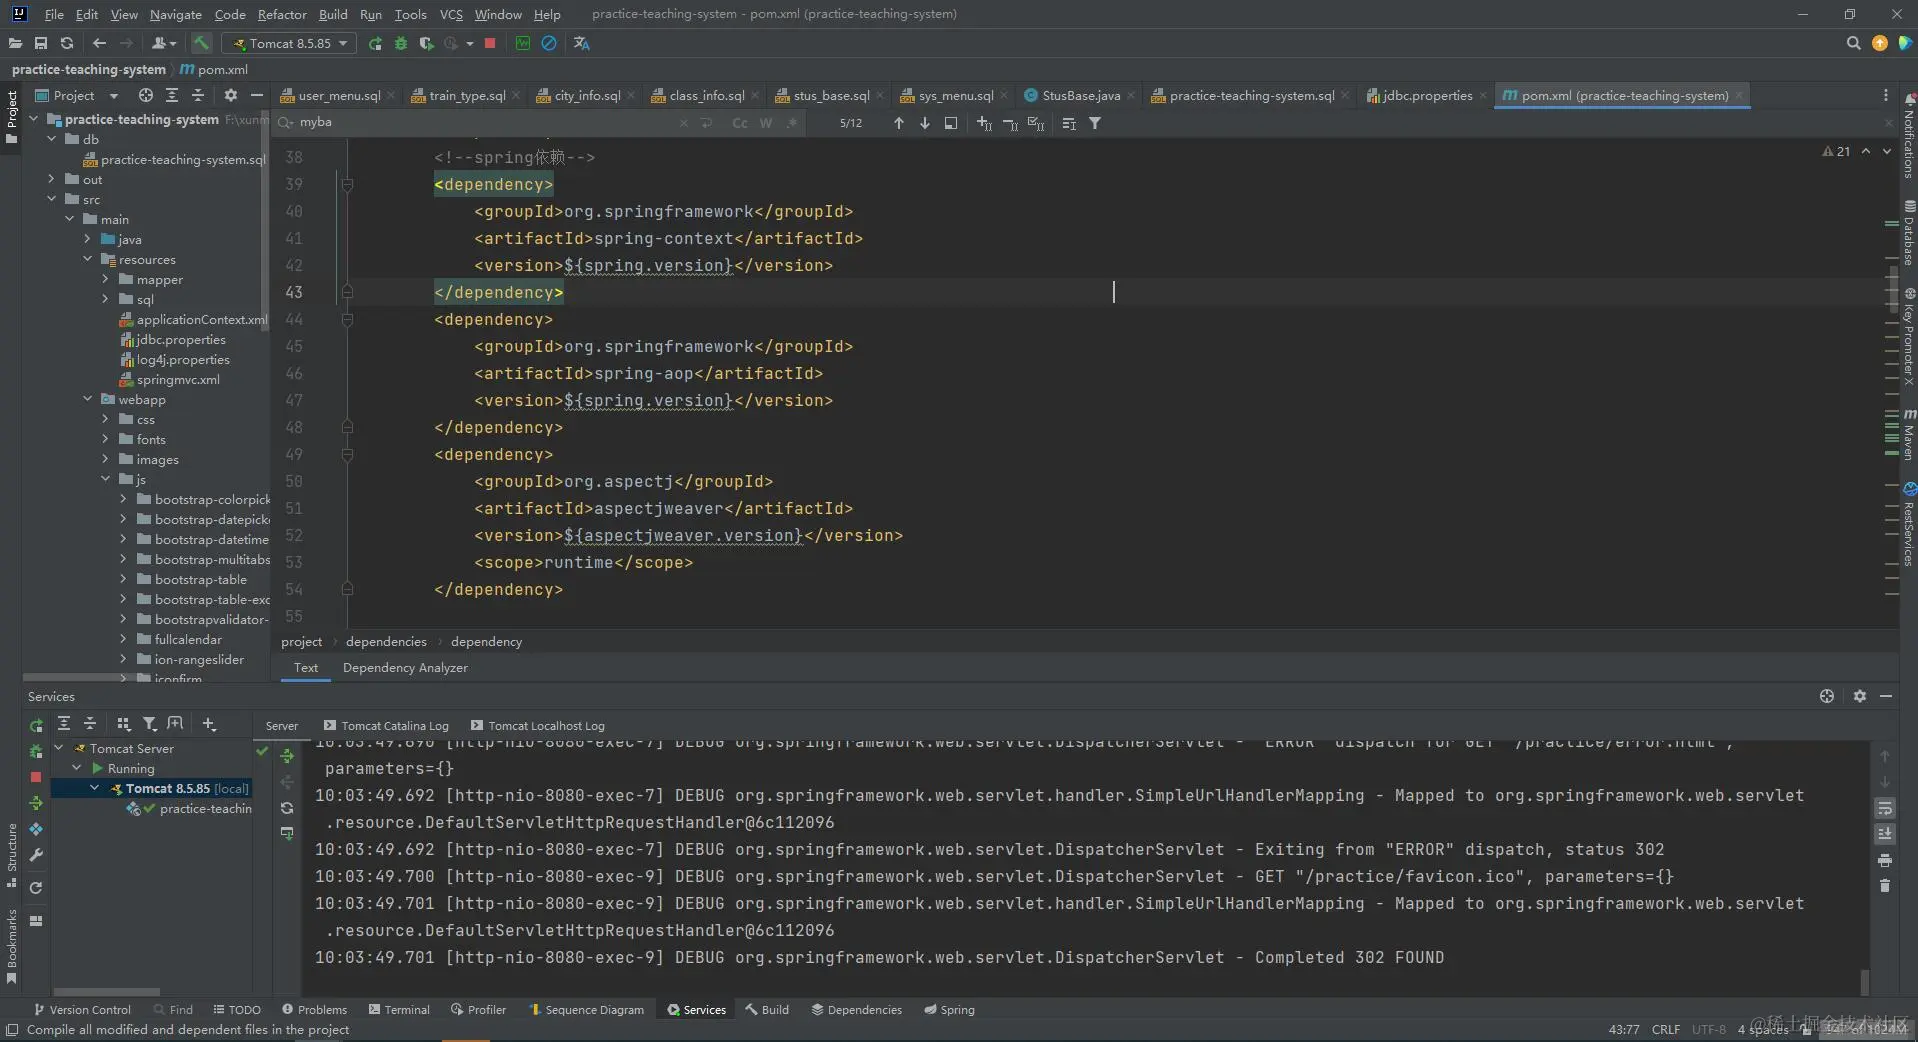Go to previous search occurrence arrow
The width and height of the screenshot is (1918, 1042).
point(899,123)
